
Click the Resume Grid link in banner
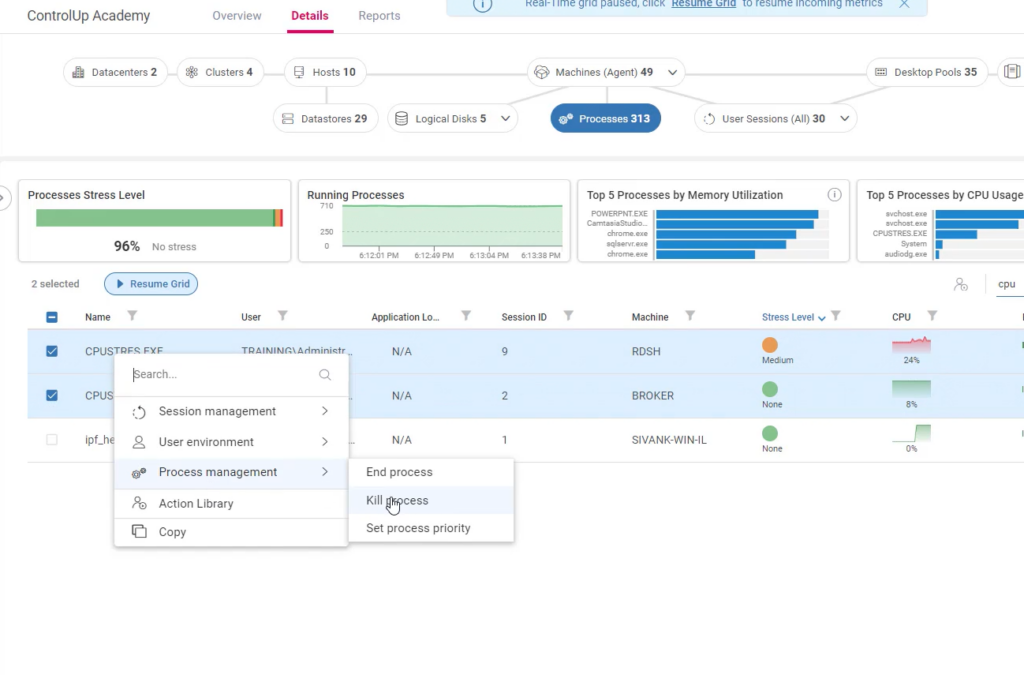tap(703, 4)
